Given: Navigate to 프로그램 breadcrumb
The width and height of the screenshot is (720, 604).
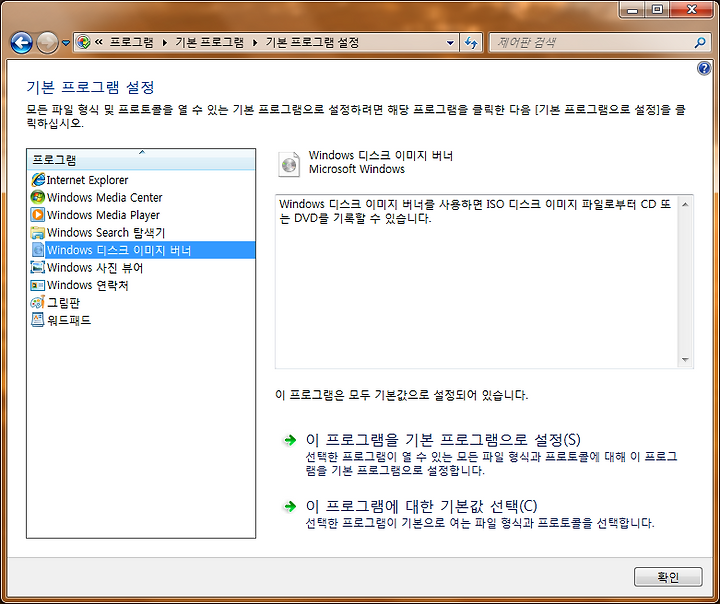Looking at the screenshot, I should tap(131, 43).
